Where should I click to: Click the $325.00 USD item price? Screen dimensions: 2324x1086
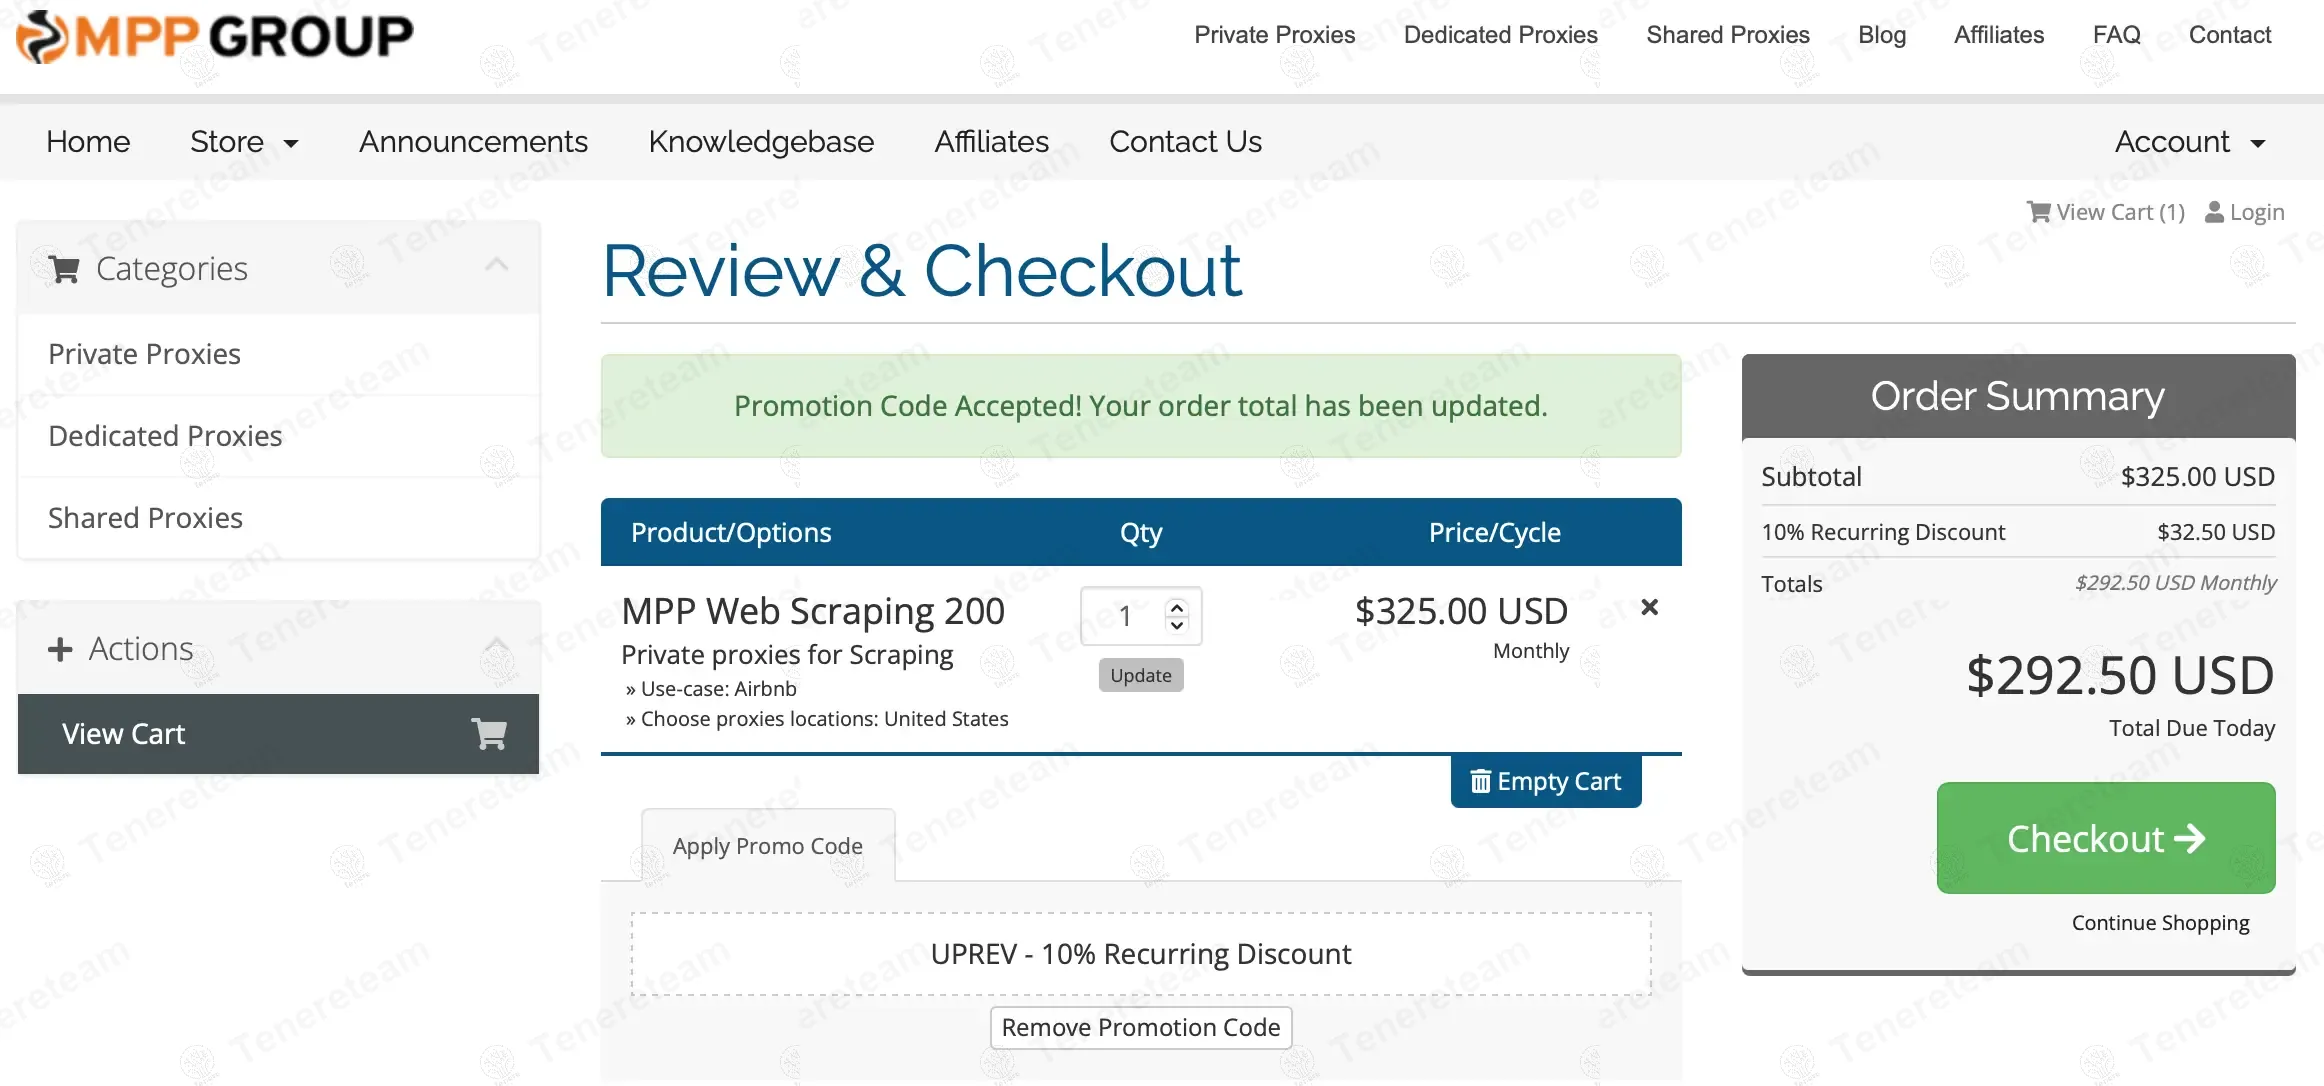pos(1461,611)
